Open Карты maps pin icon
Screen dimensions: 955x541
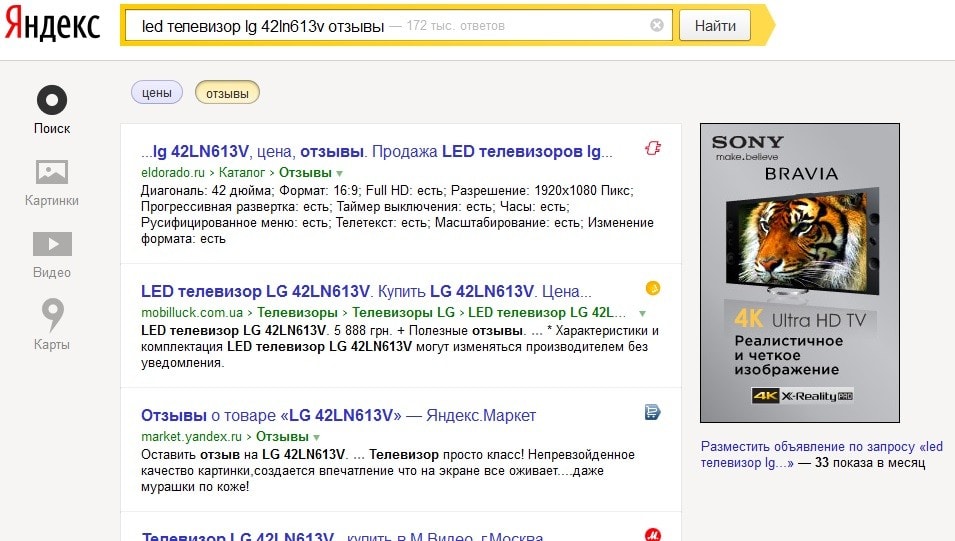pyautogui.click(x=52, y=316)
